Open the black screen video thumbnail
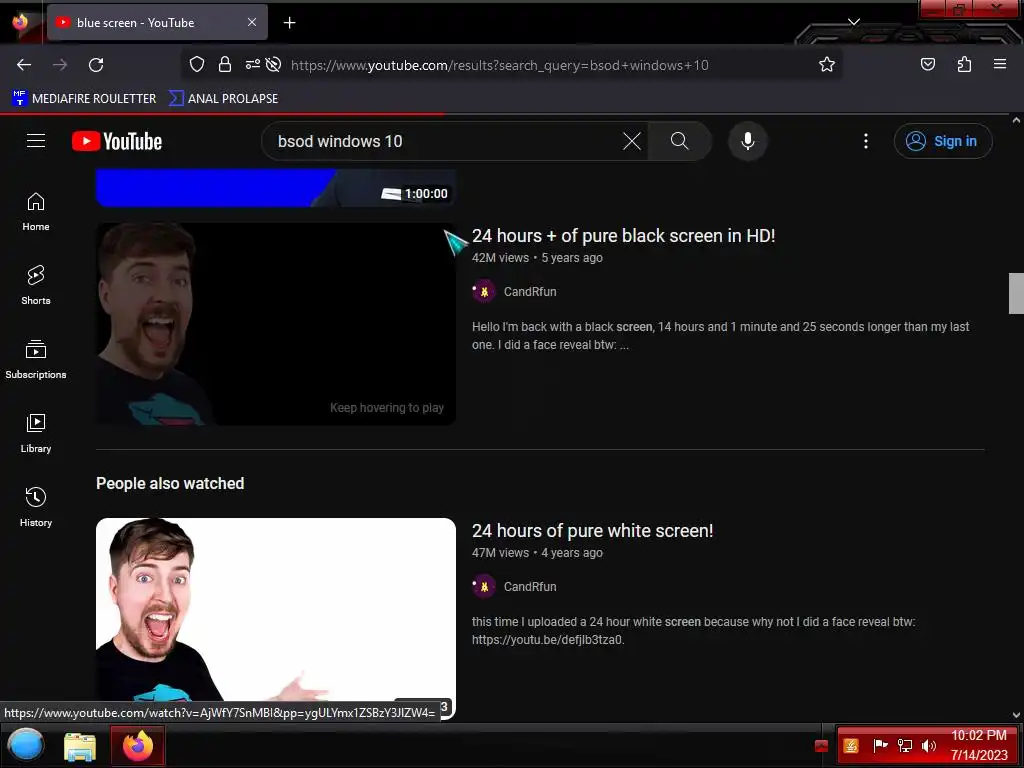The height and width of the screenshot is (768, 1024). point(276,324)
